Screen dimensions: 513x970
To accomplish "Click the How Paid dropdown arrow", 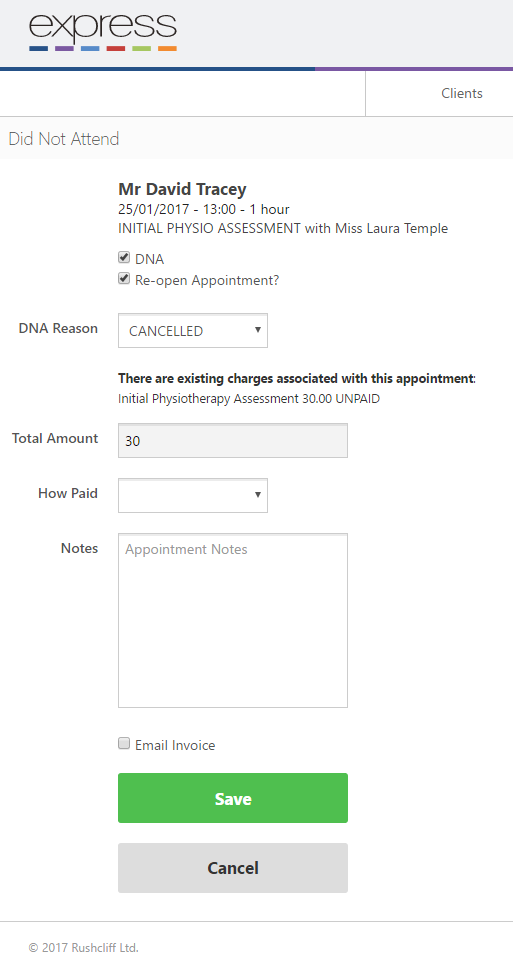I will pos(258,494).
